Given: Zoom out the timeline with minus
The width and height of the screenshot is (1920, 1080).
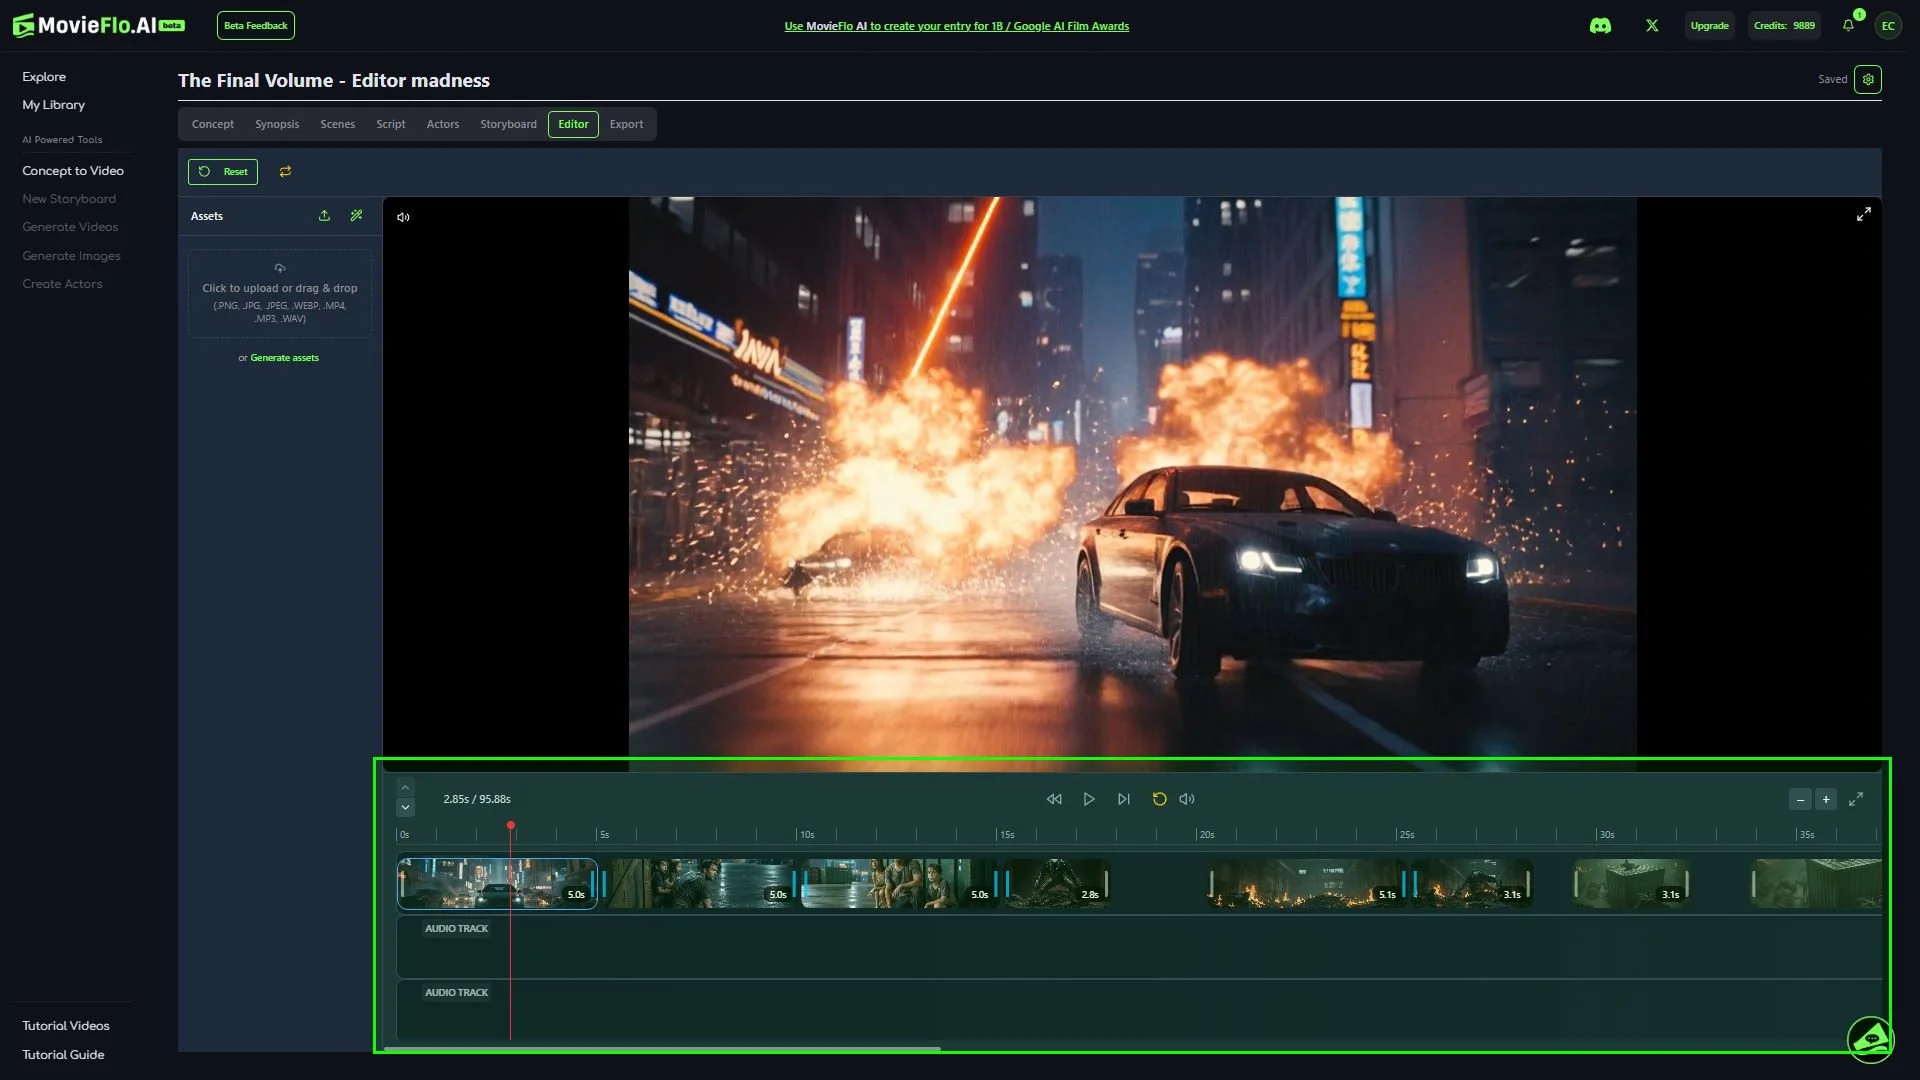Looking at the screenshot, I should 1800,799.
